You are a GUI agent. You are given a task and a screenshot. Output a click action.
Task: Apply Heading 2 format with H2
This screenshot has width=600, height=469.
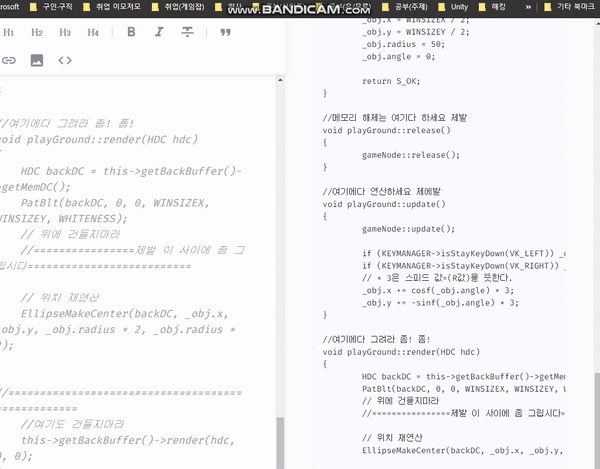tap(37, 33)
